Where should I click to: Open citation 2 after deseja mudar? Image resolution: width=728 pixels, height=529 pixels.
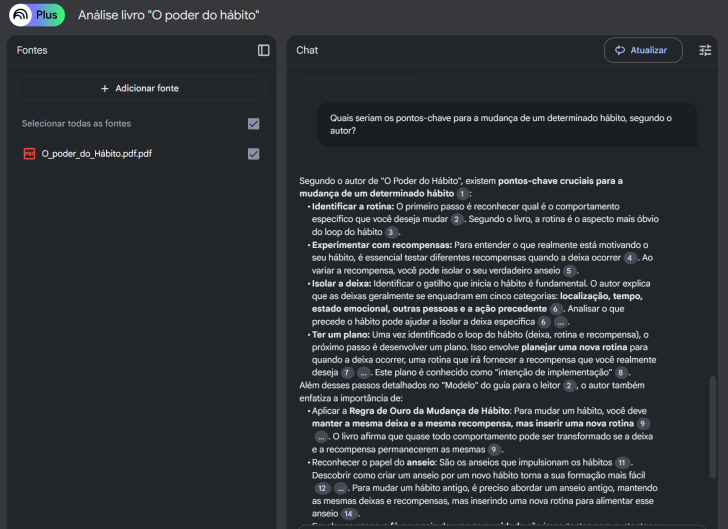click(457, 219)
